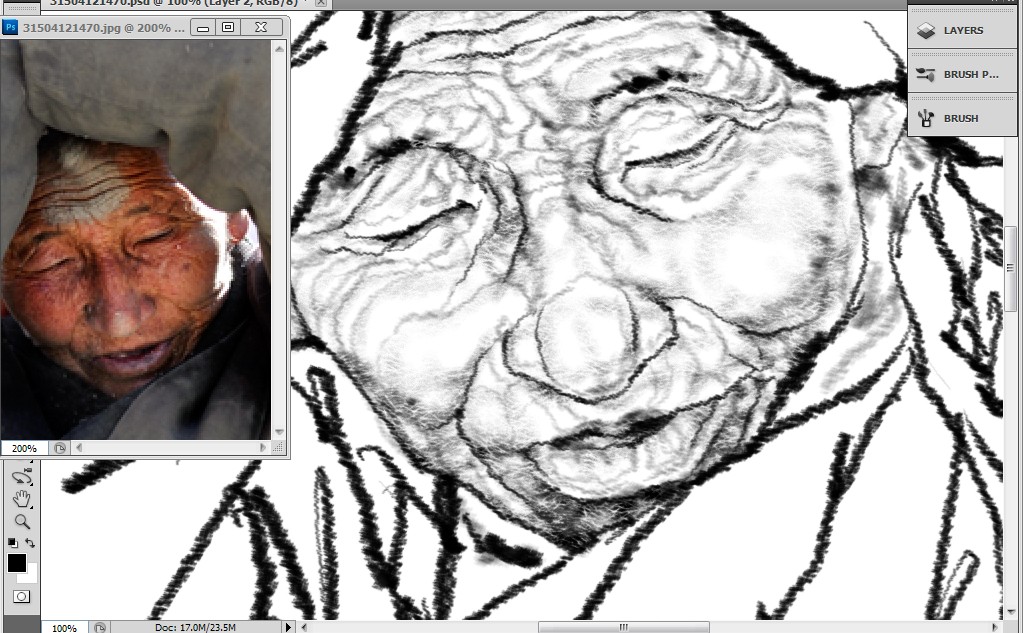Reset to default foreground and background colors
The width and height of the screenshot is (1023, 633).
pyautogui.click(x=12, y=543)
